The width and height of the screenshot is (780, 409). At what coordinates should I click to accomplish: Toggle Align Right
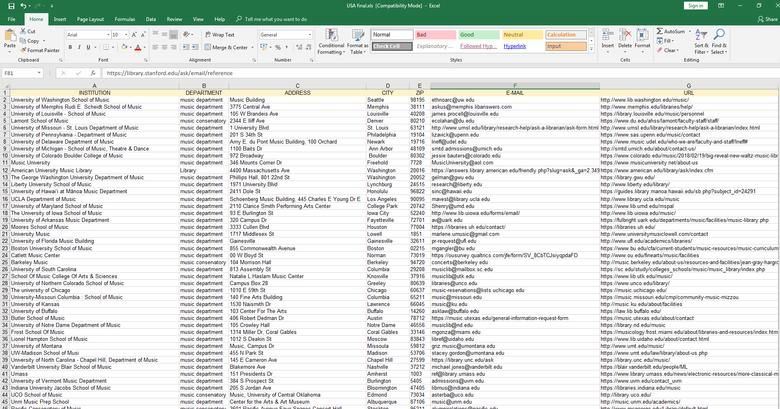point(173,47)
